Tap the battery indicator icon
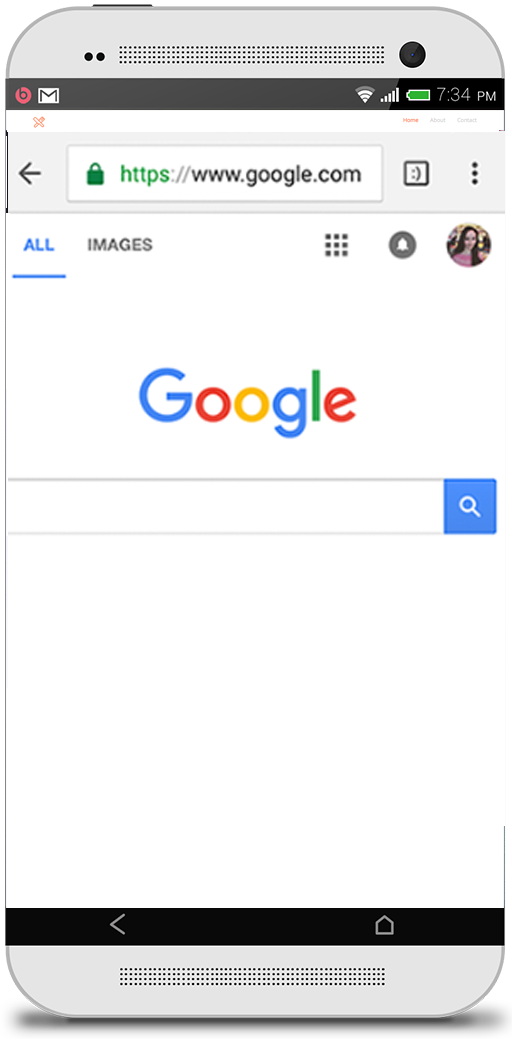512x1039 pixels. click(419, 95)
